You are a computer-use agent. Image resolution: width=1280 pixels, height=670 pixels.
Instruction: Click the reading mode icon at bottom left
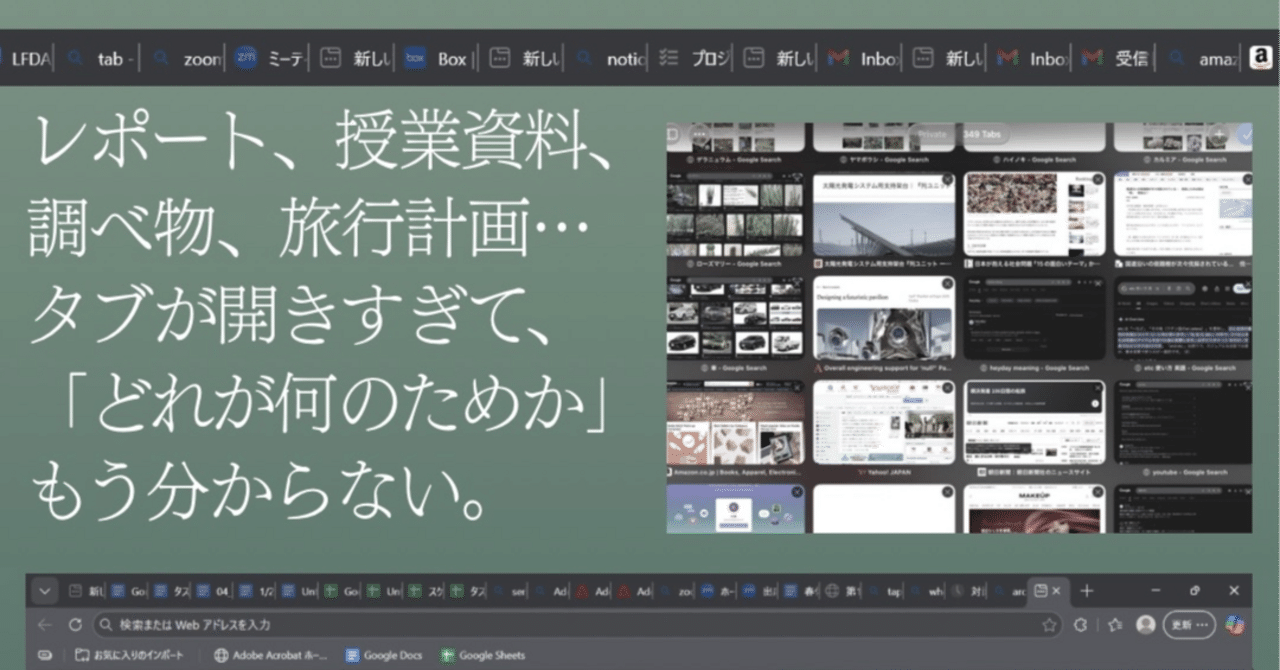45,655
